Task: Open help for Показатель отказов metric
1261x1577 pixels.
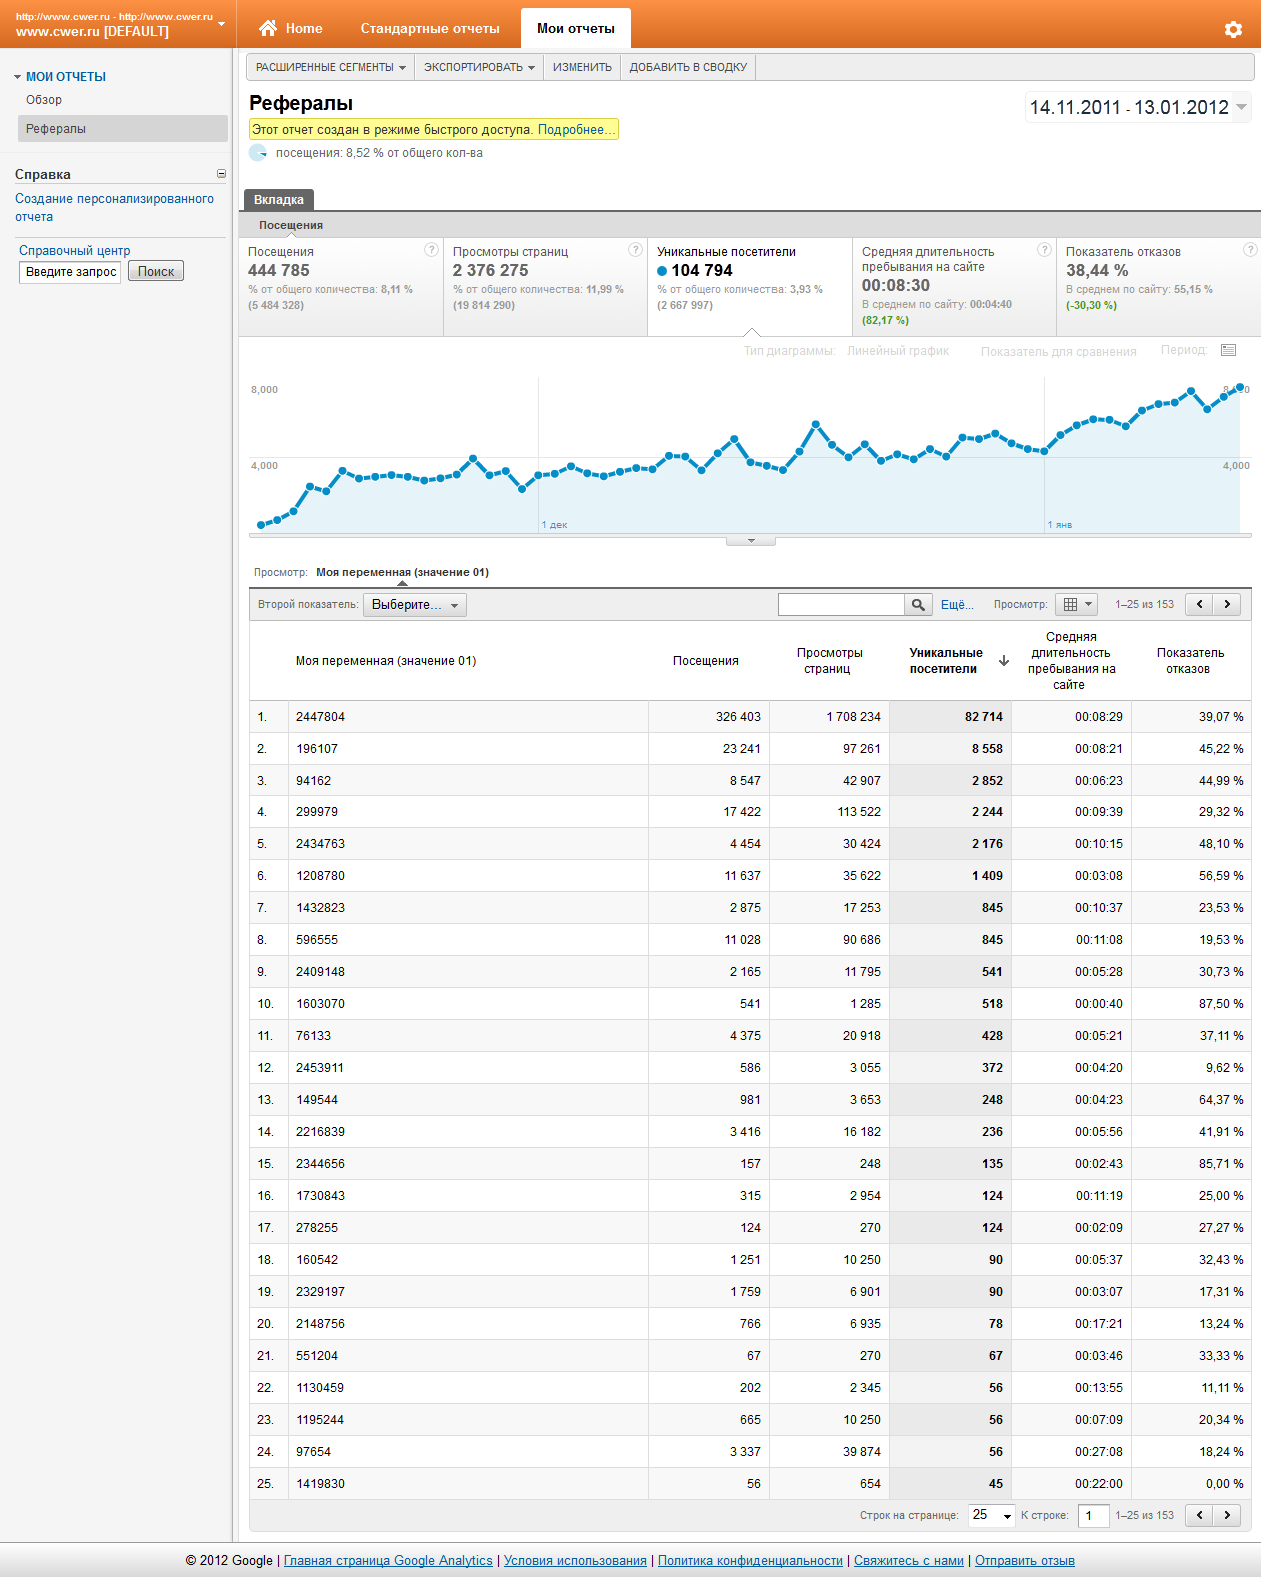Action: pyautogui.click(x=1249, y=250)
